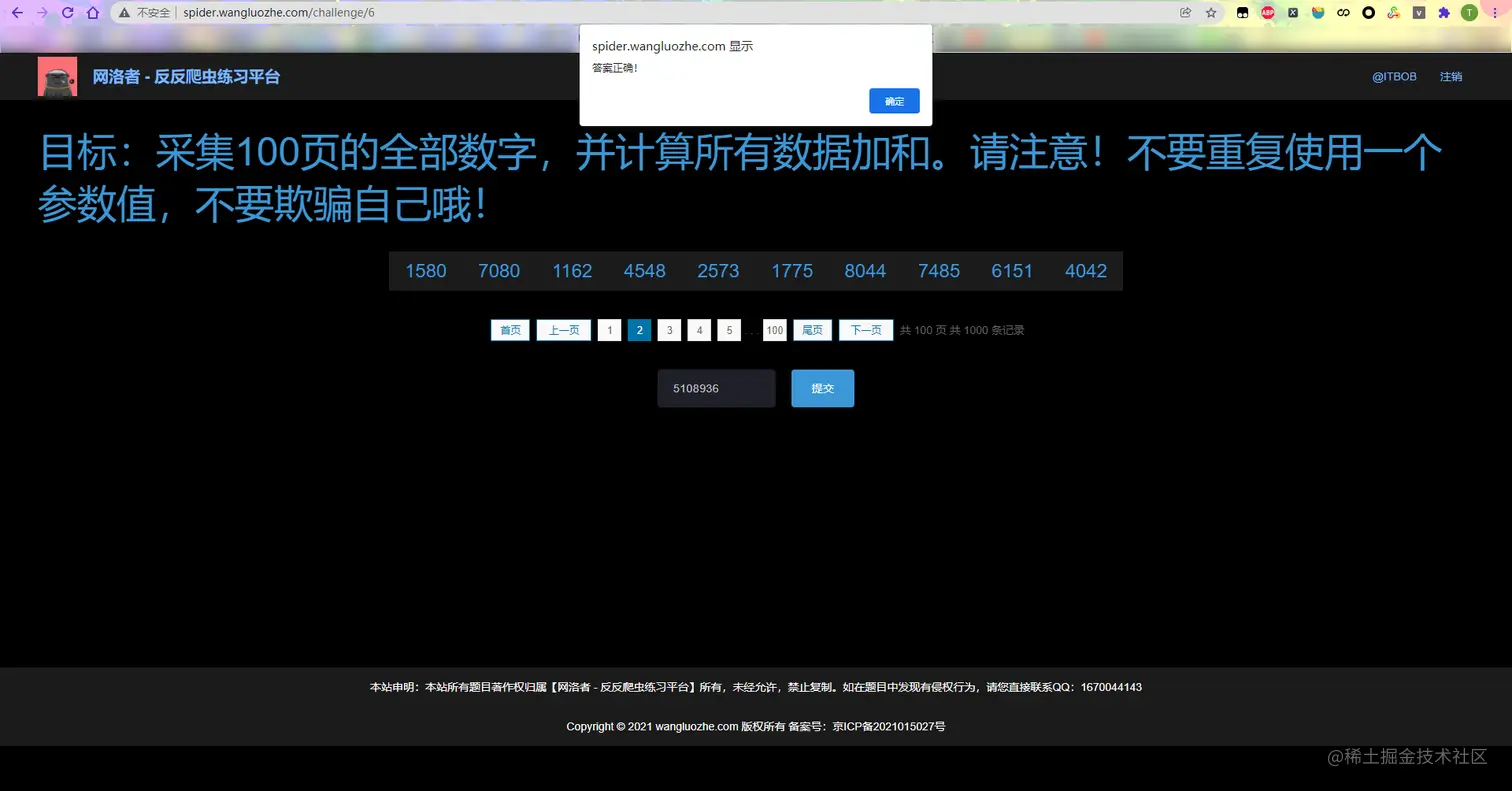Click the number 2573
Viewport: 1512px width, 791px height.
718,271
